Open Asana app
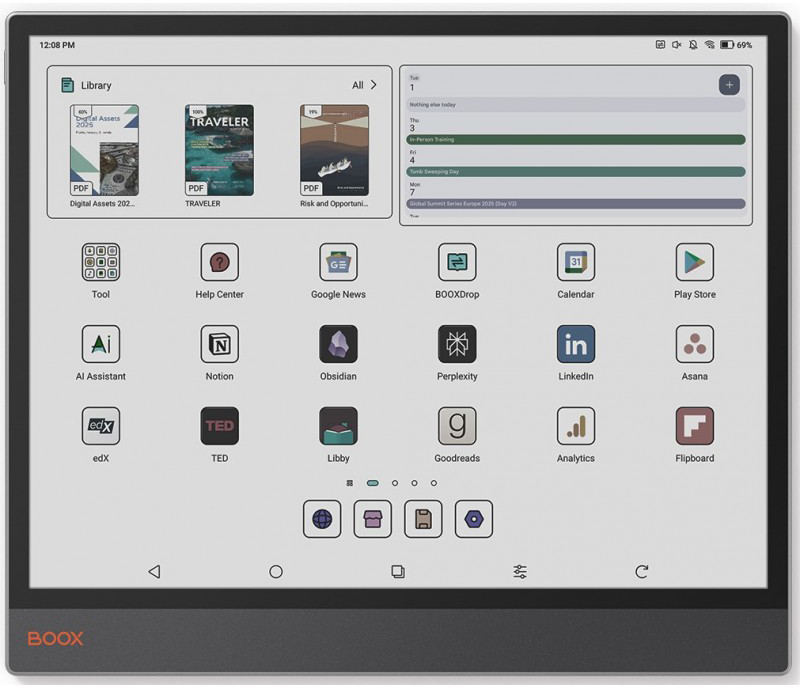 [694, 344]
